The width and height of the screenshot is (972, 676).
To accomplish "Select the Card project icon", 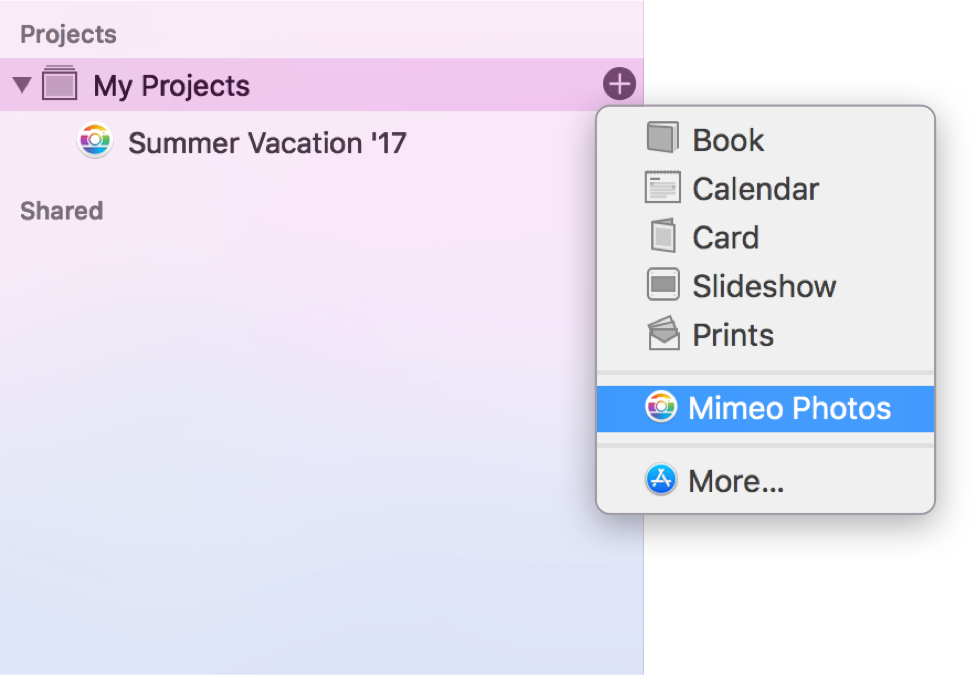I will click(x=661, y=237).
